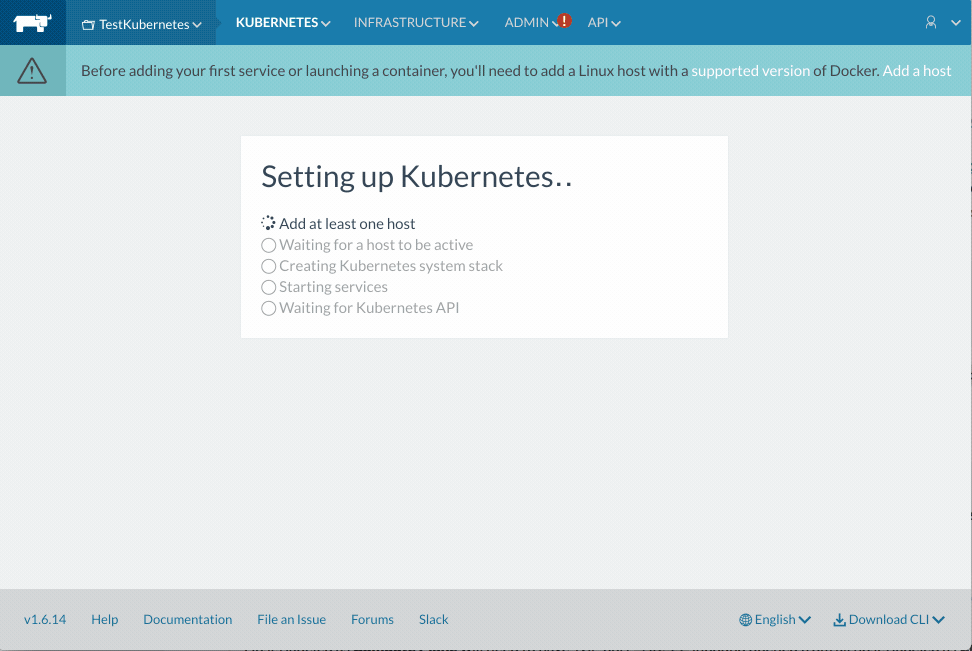Click the folder icon beside TestKubernetes

pos(88,25)
